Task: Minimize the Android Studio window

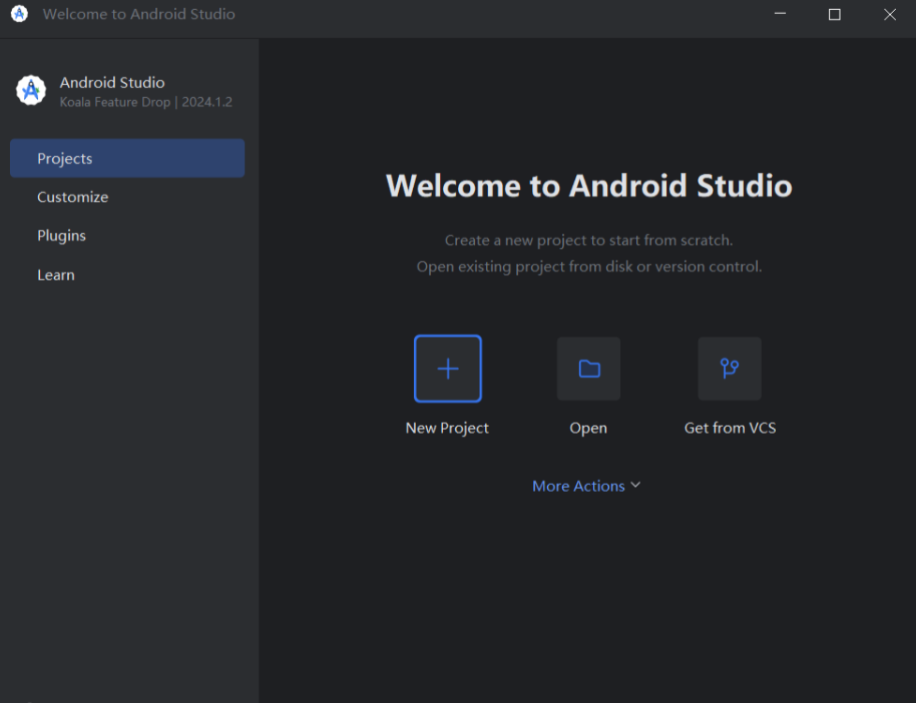Action: (779, 14)
